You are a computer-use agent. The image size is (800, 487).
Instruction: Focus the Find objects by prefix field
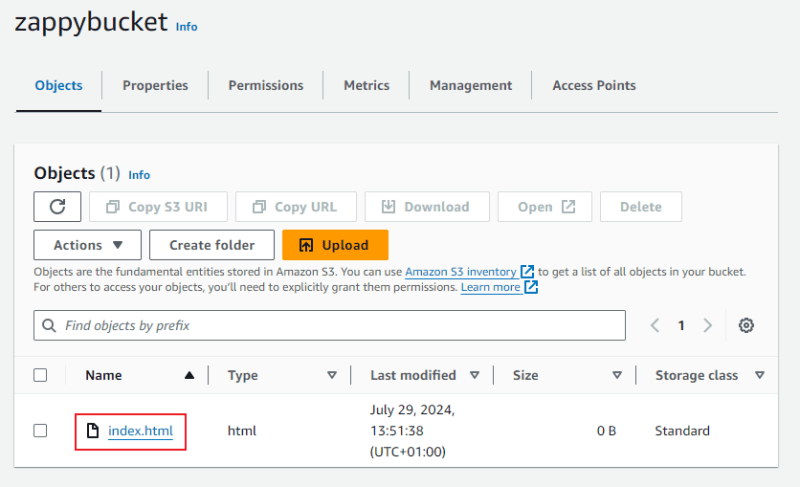pos(330,325)
